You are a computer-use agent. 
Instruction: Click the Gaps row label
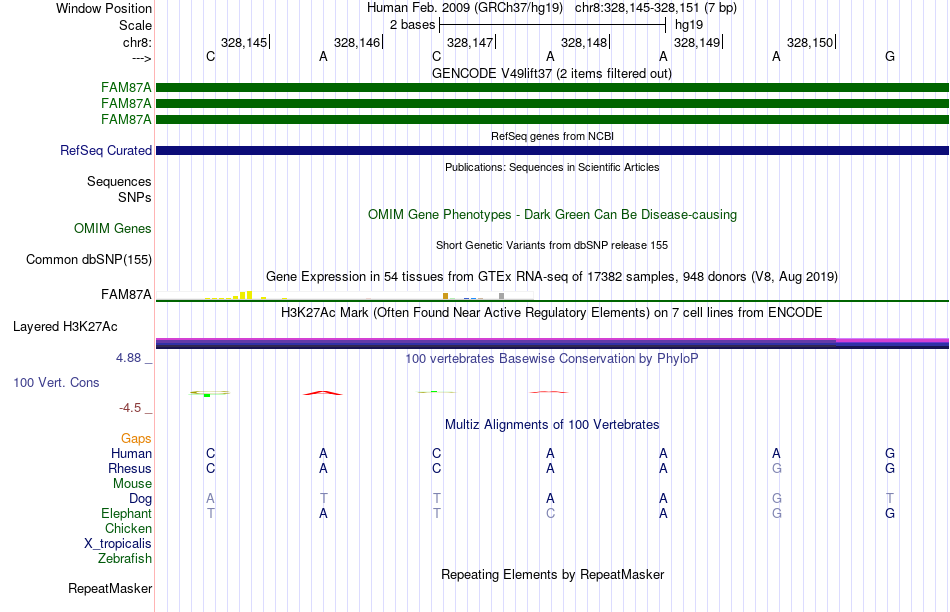(x=136, y=438)
